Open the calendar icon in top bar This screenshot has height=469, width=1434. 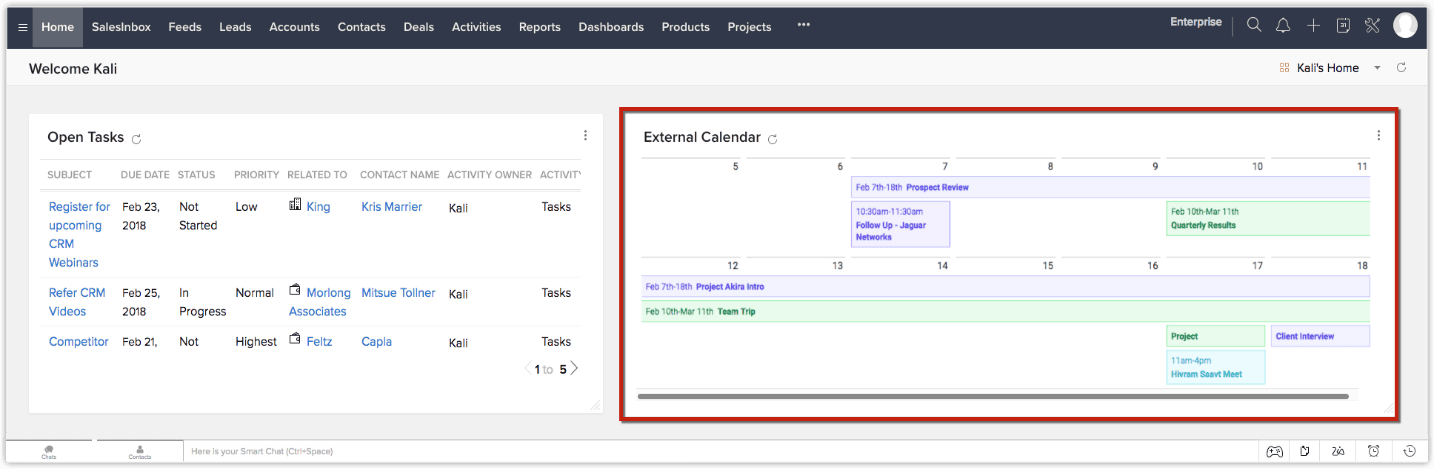click(1343, 26)
